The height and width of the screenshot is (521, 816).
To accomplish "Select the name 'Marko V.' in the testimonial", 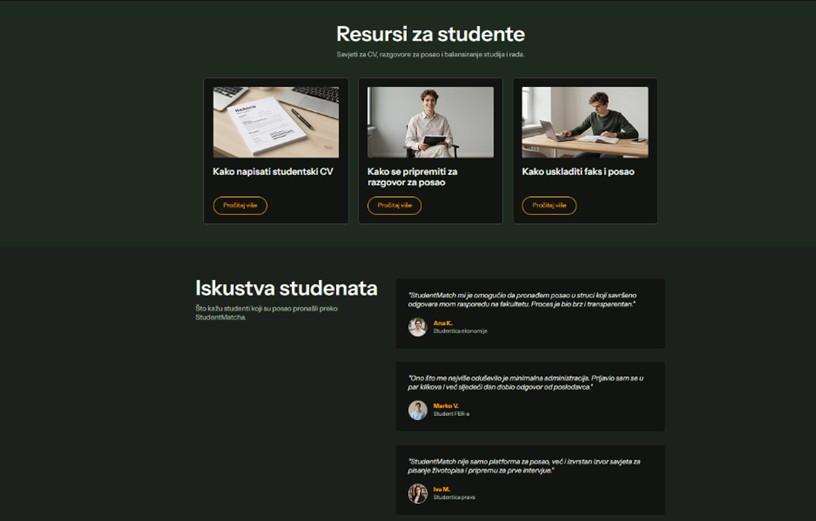I will (446, 406).
